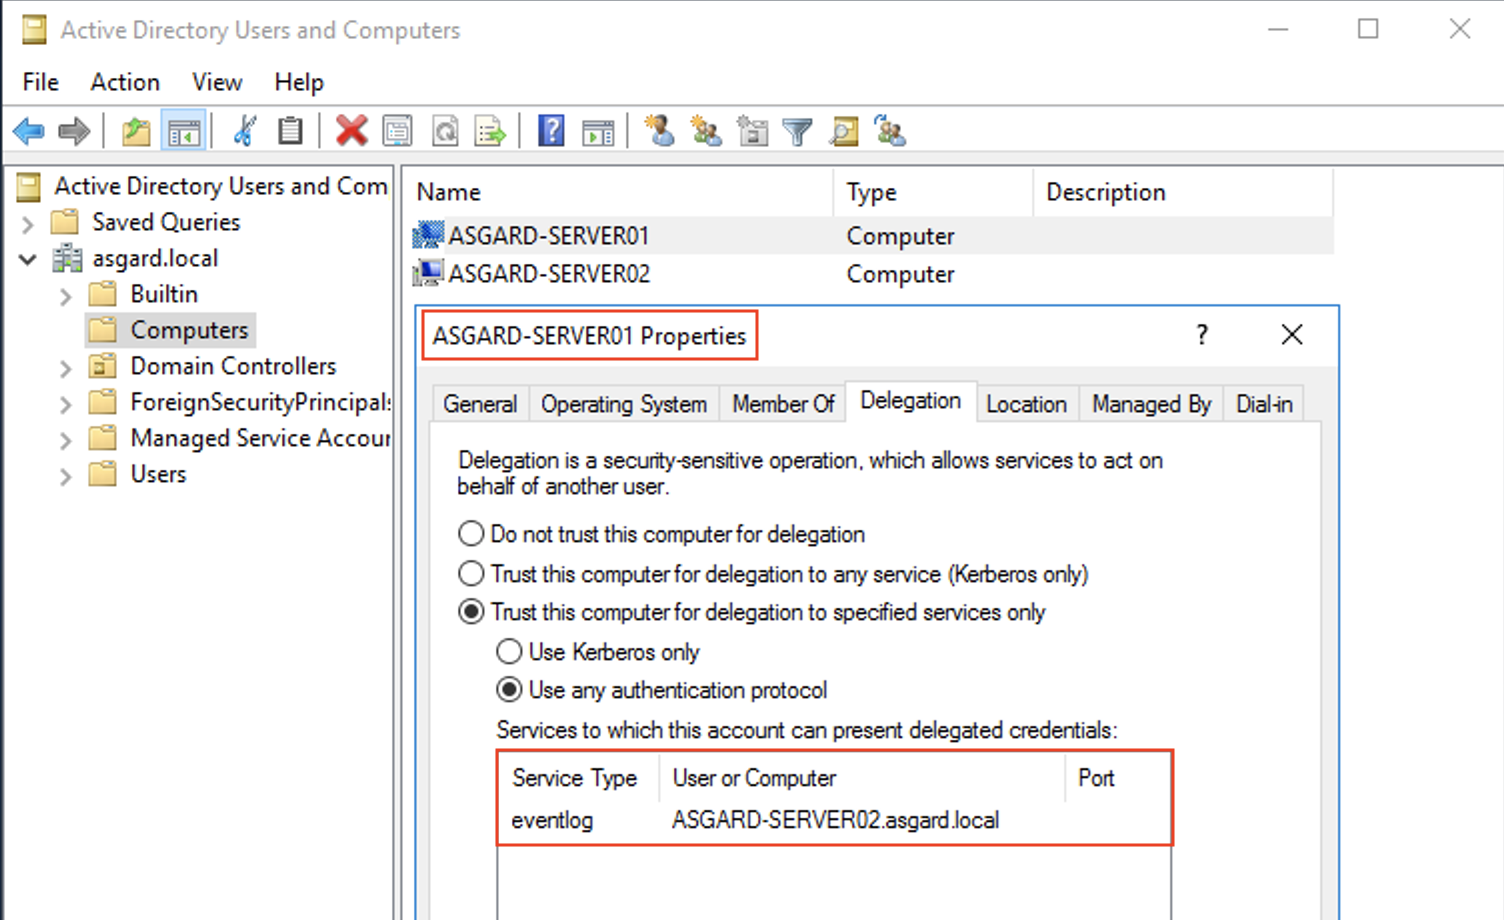This screenshot has width=1504, height=920.
Task: Select Trust for delegation to any service
Action: 471,574
